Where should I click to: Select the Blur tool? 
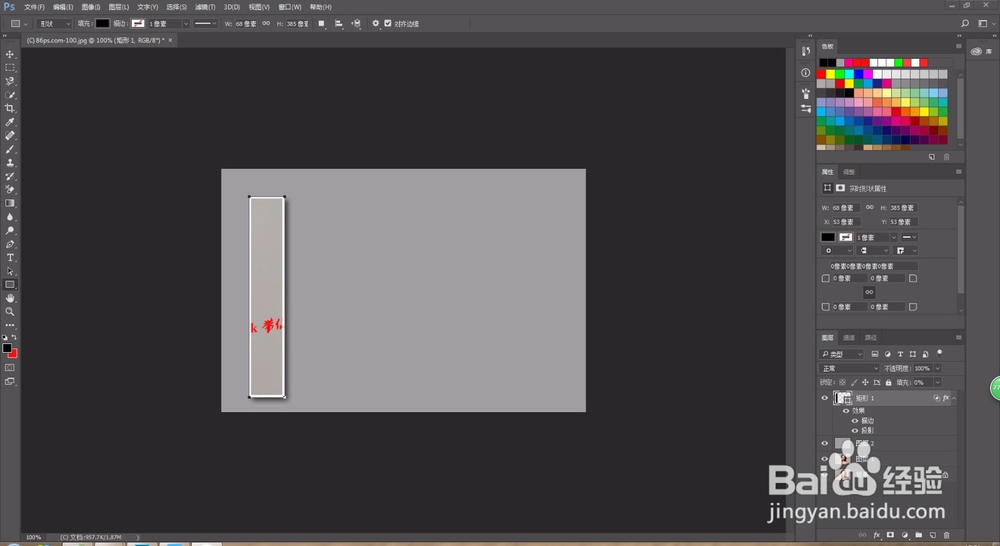[10, 217]
